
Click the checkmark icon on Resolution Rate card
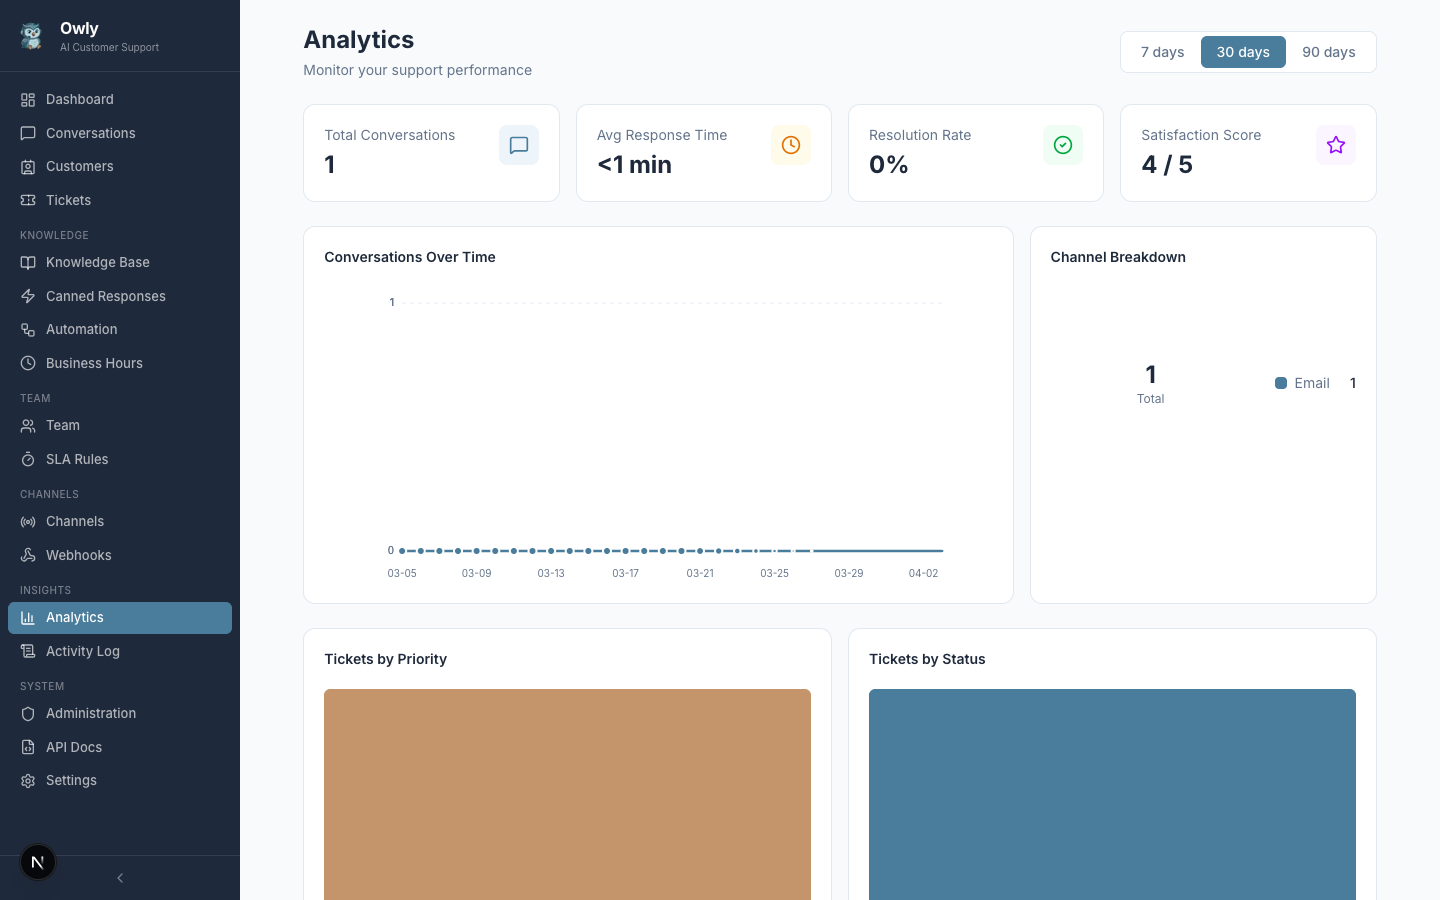pos(1063,145)
